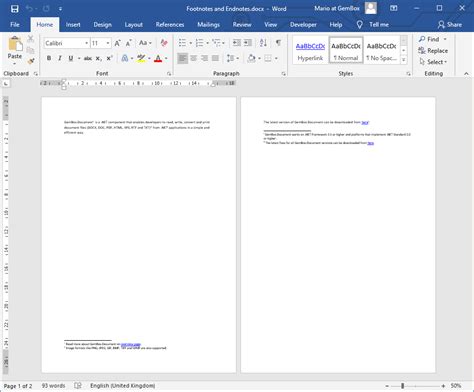Toggle Italic formatting
Screen dimensions: 474x392
60,58
